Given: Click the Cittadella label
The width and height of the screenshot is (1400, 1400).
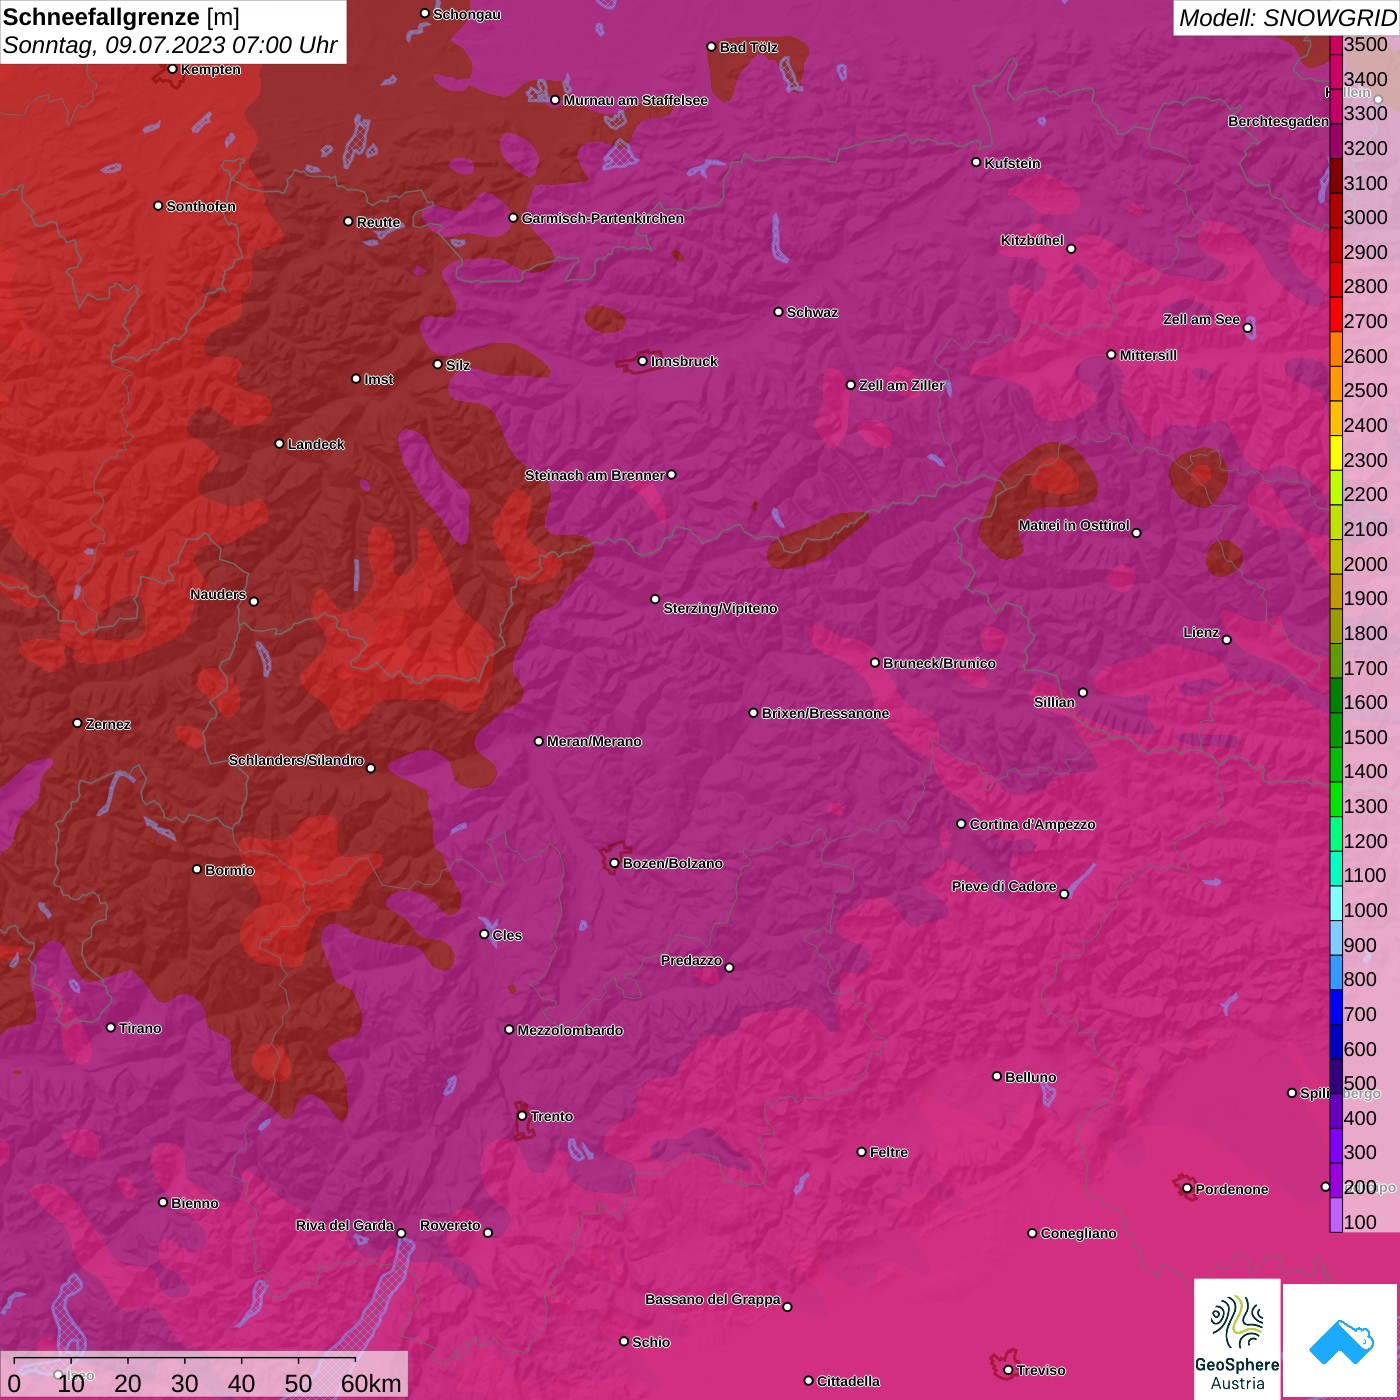Looking at the screenshot, I should (848, 1381).
